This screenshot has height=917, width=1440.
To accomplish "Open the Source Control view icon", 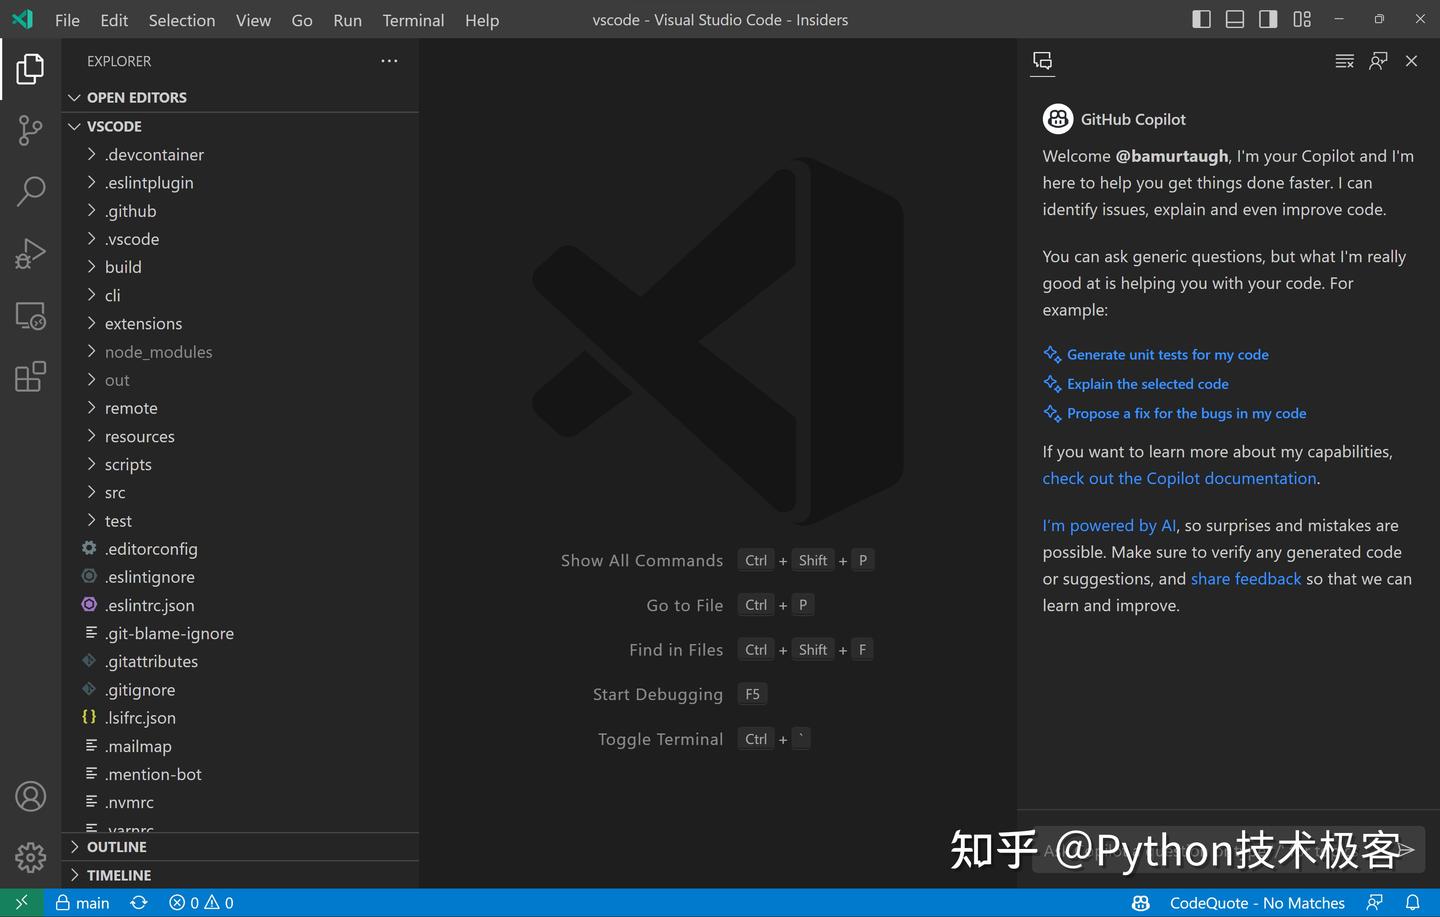I will [30, 131].
